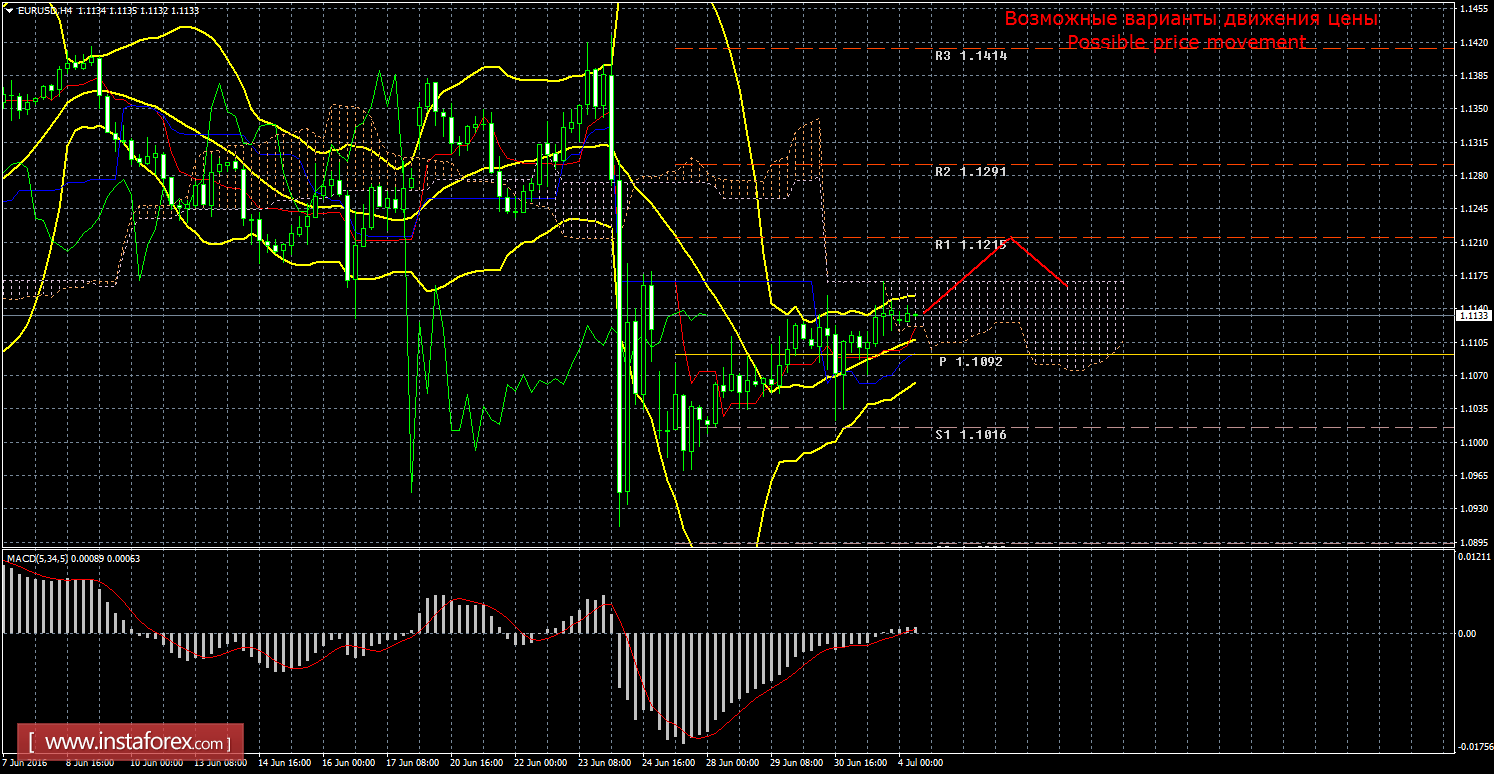Click the current price tag 1.1133
Screen dimensions: 1494x774
1473,315
